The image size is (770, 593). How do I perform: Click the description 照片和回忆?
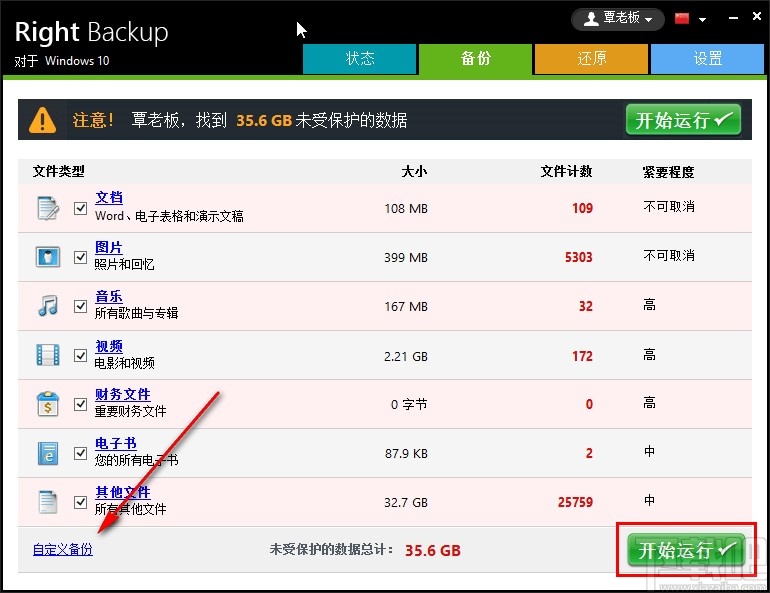coord(124,265)
